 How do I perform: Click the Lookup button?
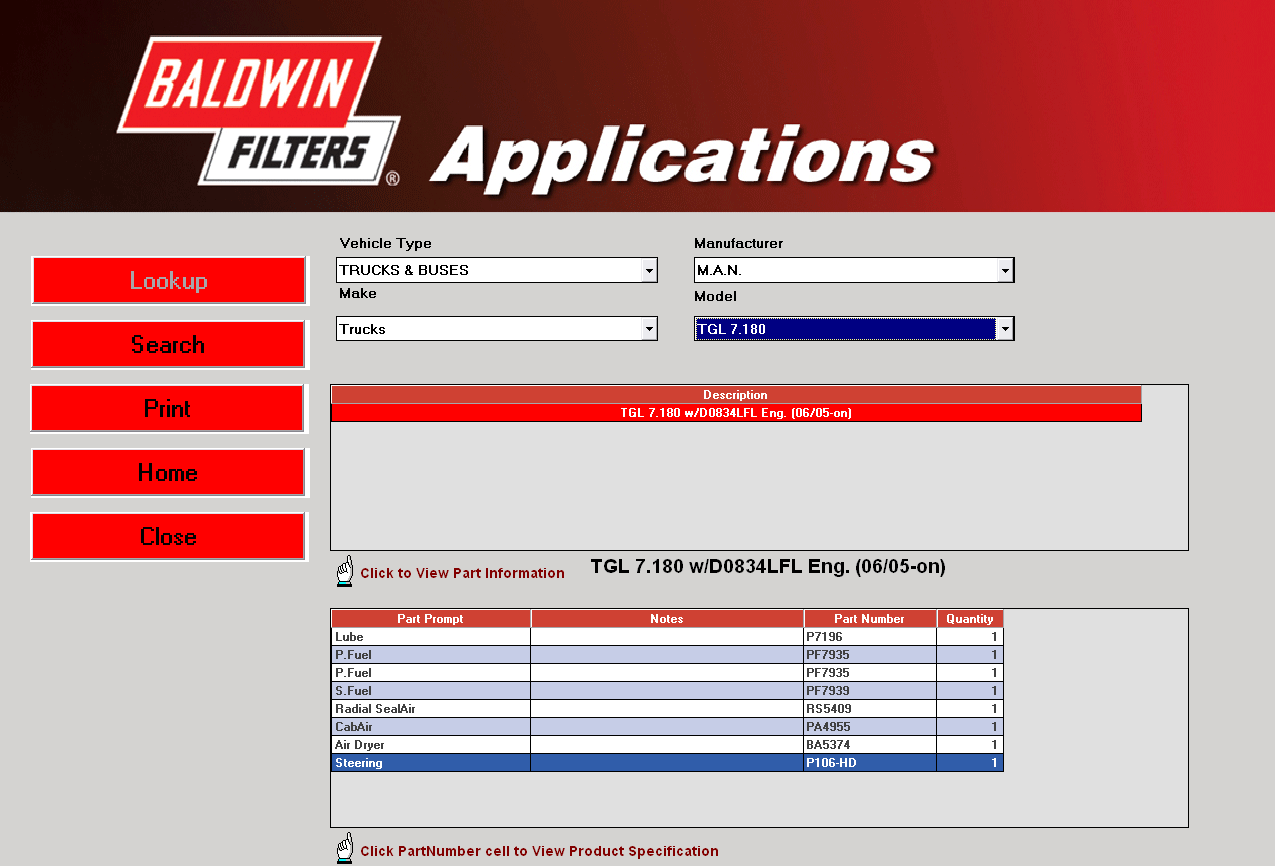(x=168, y=280)
